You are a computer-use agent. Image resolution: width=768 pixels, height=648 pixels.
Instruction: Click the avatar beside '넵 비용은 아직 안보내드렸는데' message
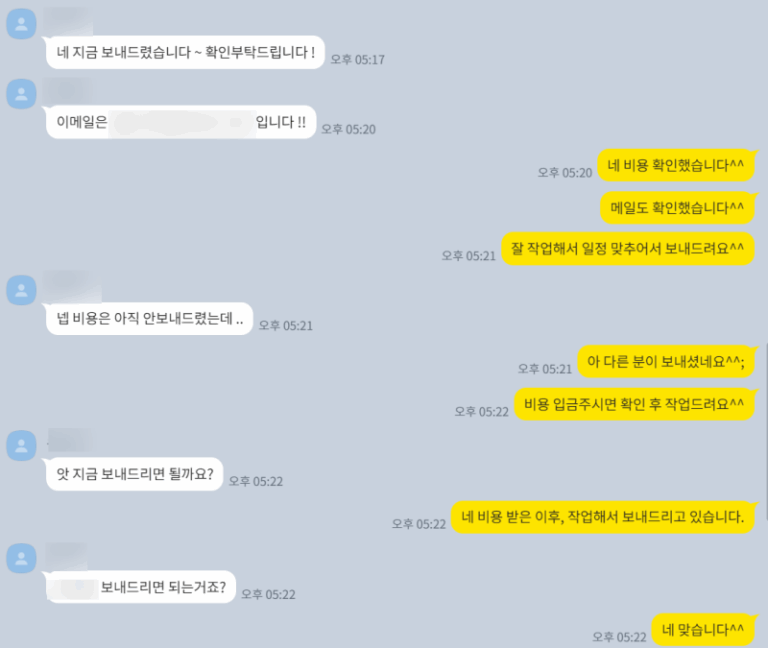21,290
